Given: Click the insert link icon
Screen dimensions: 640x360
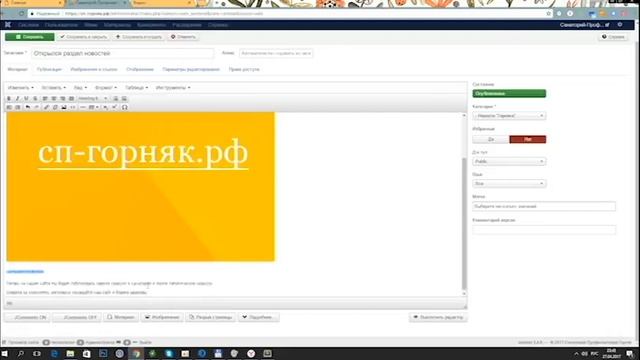Looking at the screenshot, I should point(47,107).
